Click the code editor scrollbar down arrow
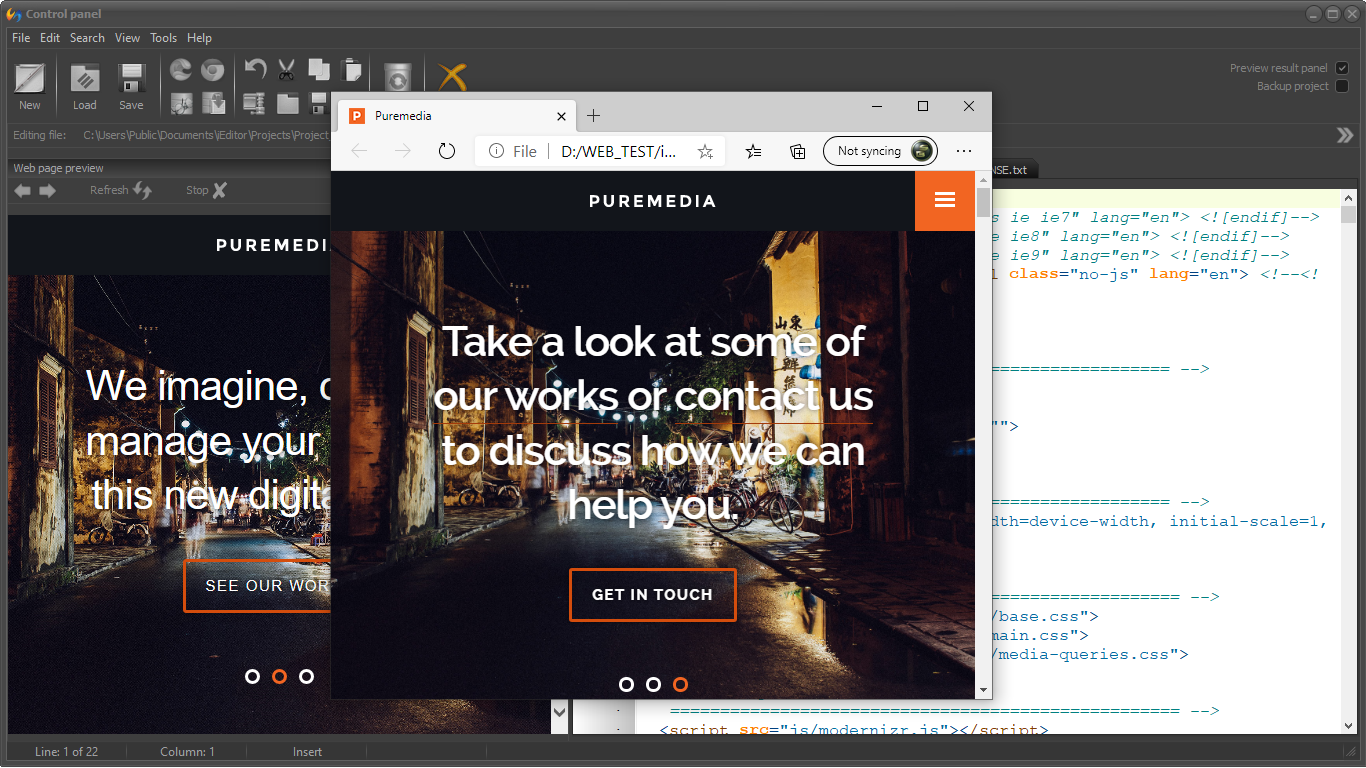The height and width of the screenshot is (768, 1366). pos(1348,725)
